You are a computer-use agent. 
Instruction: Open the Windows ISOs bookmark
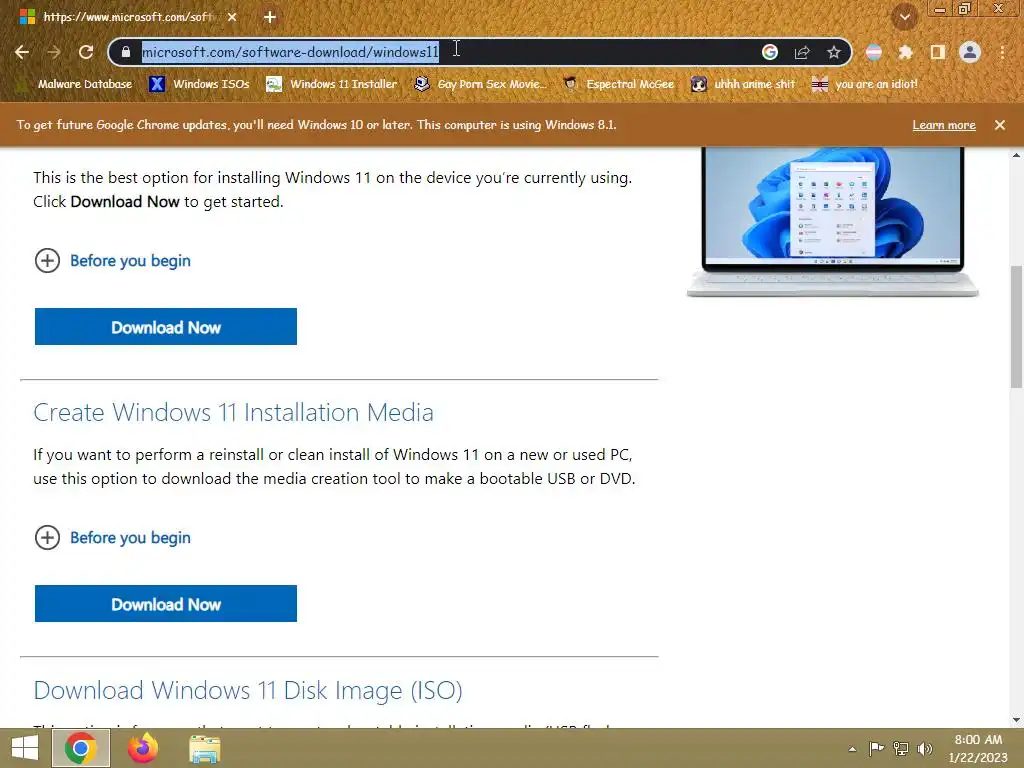200,84
